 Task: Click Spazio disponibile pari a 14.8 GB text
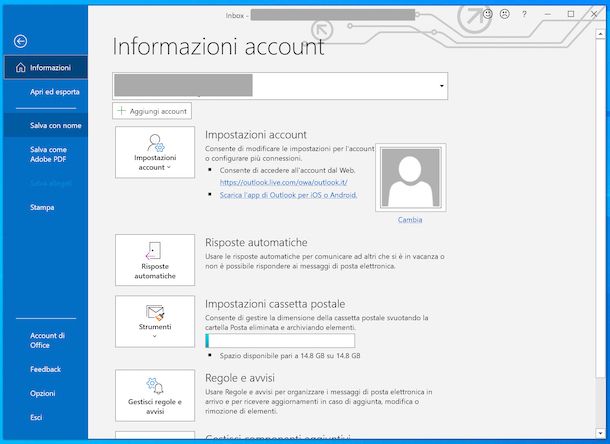(x=290, y=356)
